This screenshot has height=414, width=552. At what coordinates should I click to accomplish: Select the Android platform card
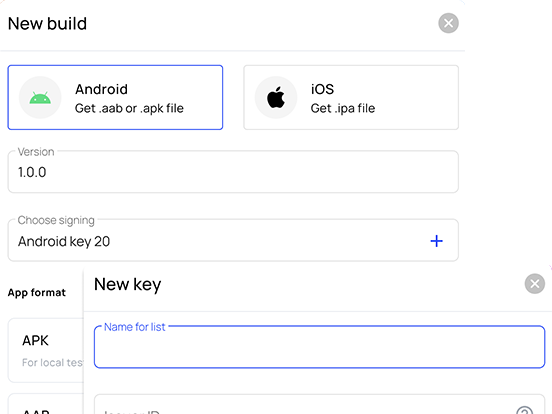[x=115, y=97]
